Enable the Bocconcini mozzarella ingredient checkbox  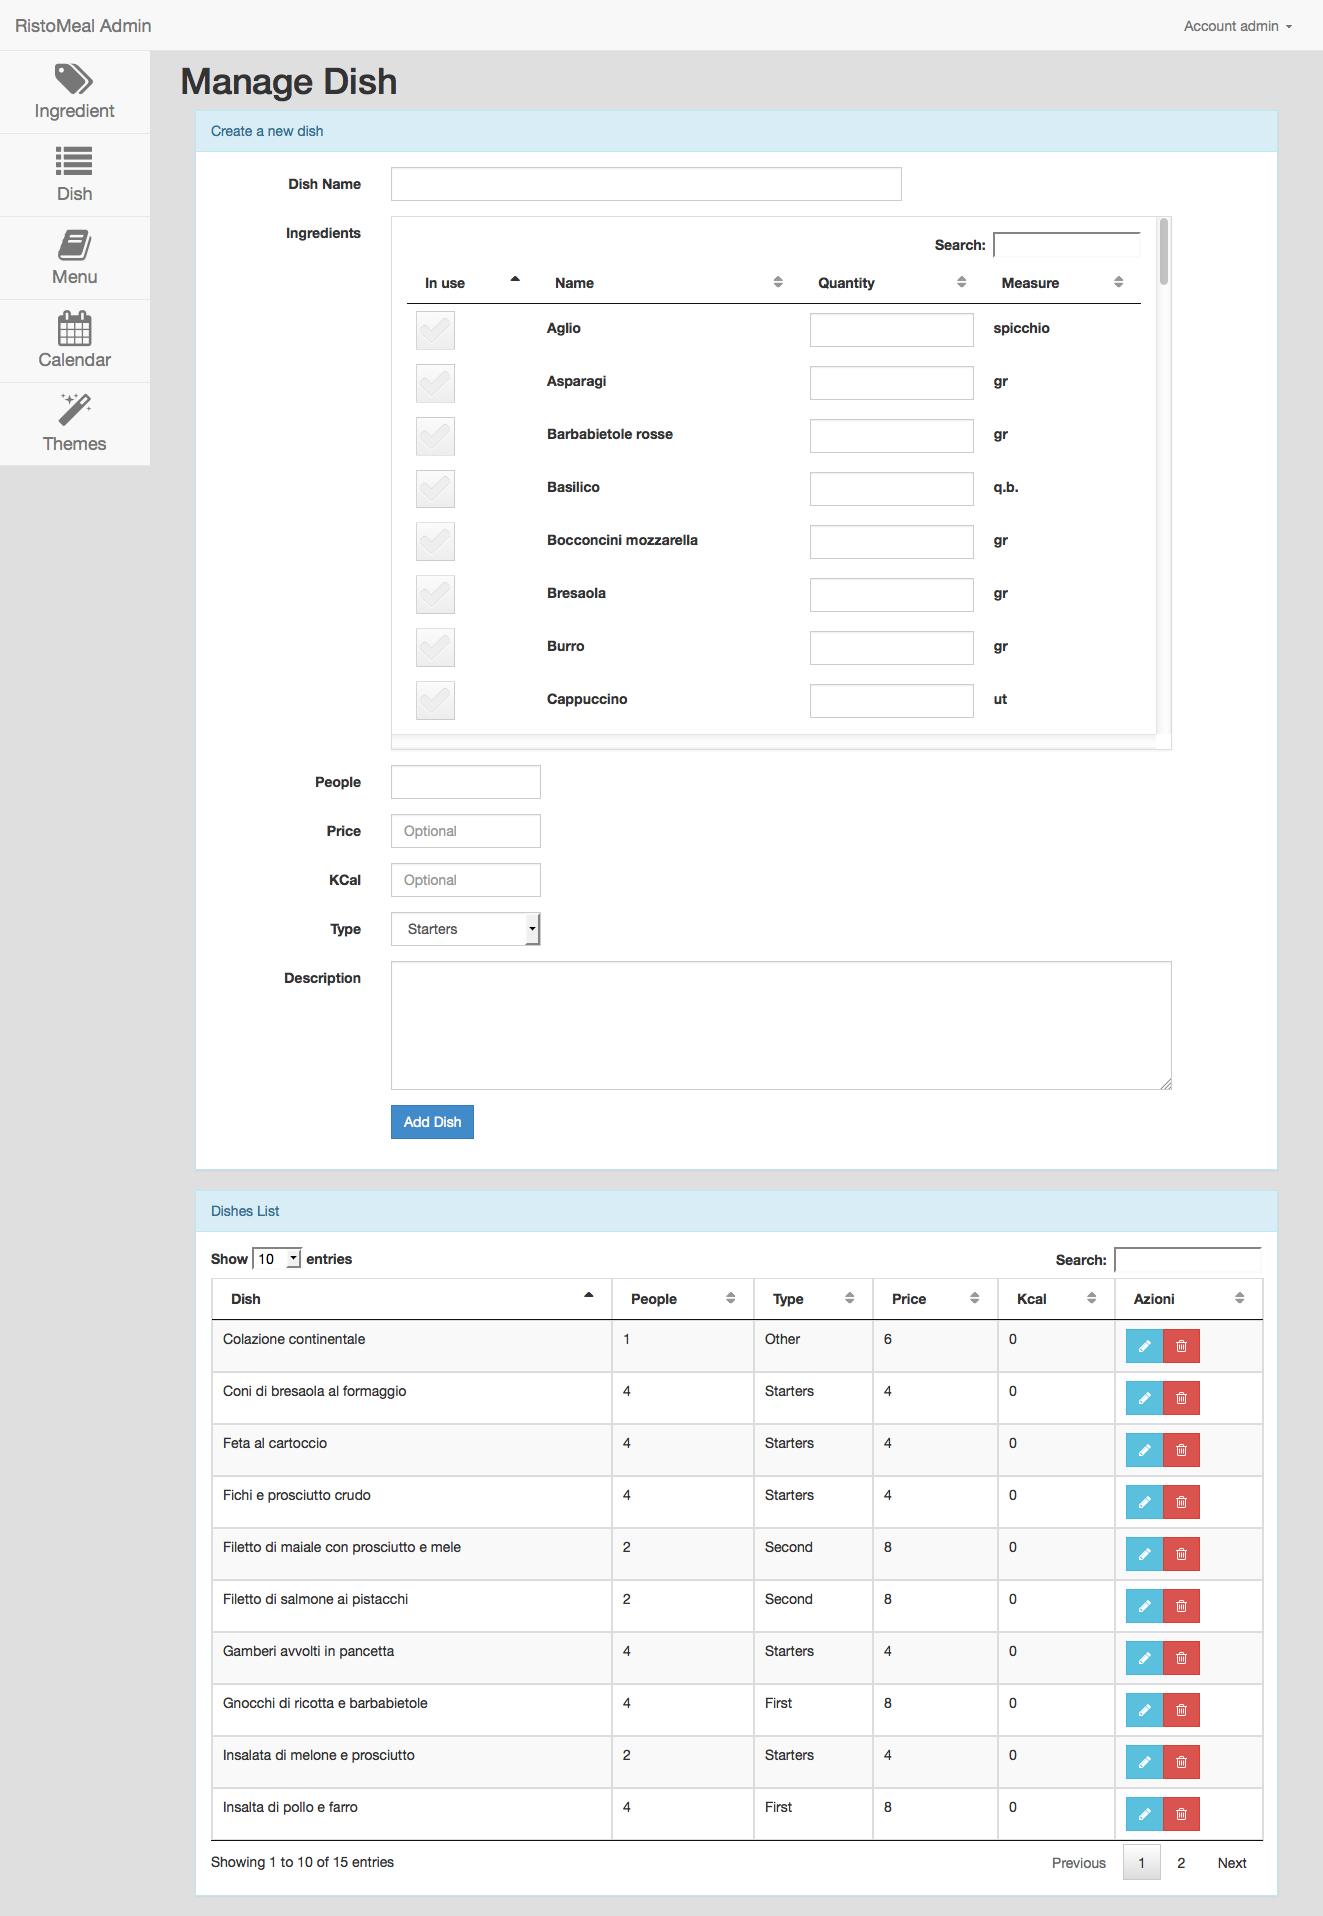tap(435, 542)
